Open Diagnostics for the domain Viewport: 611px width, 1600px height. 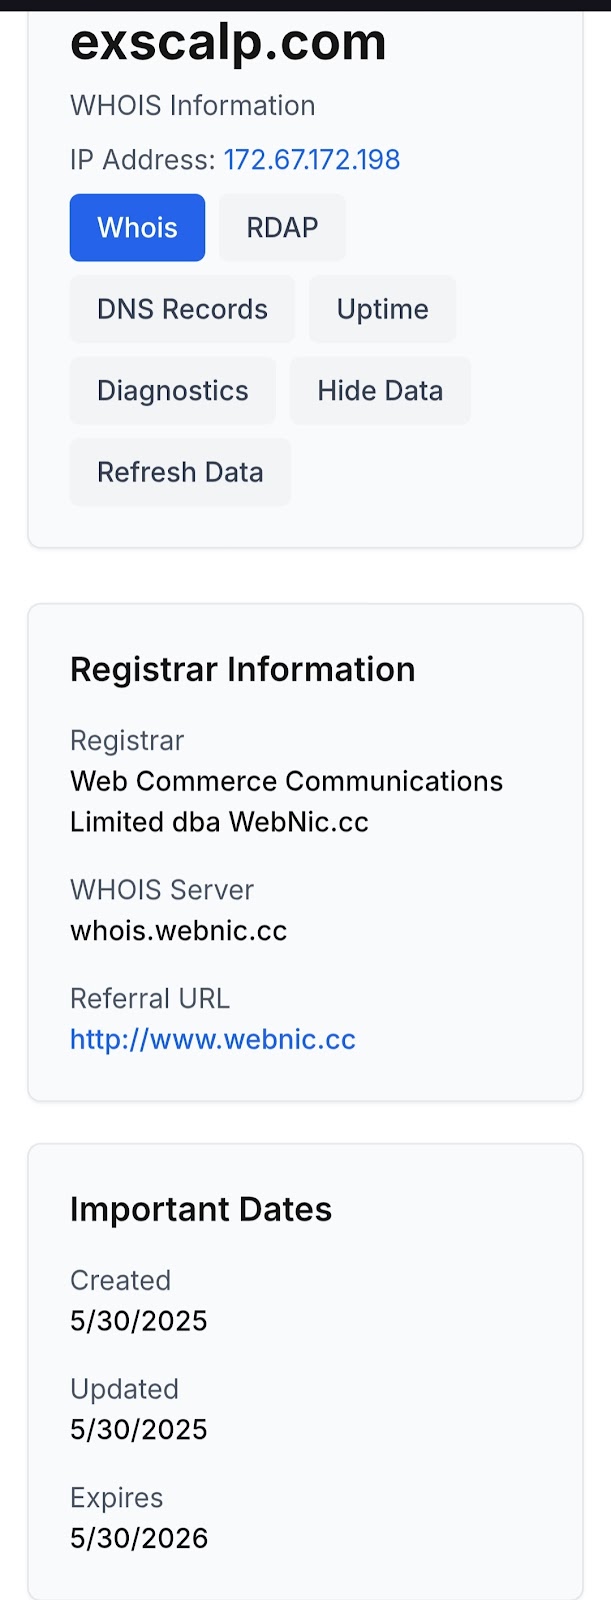173,391
